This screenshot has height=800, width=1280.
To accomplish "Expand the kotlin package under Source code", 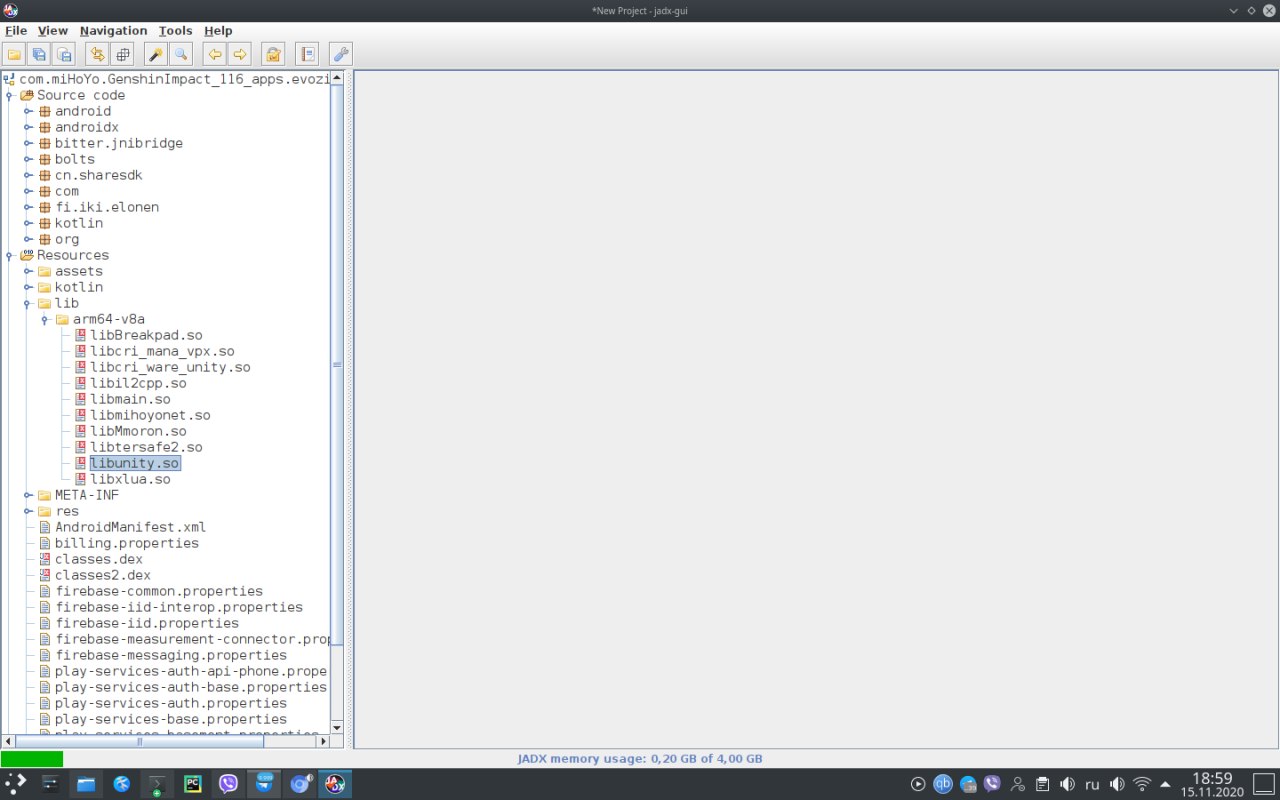I will pyautogui.click(x=29, y=224).
